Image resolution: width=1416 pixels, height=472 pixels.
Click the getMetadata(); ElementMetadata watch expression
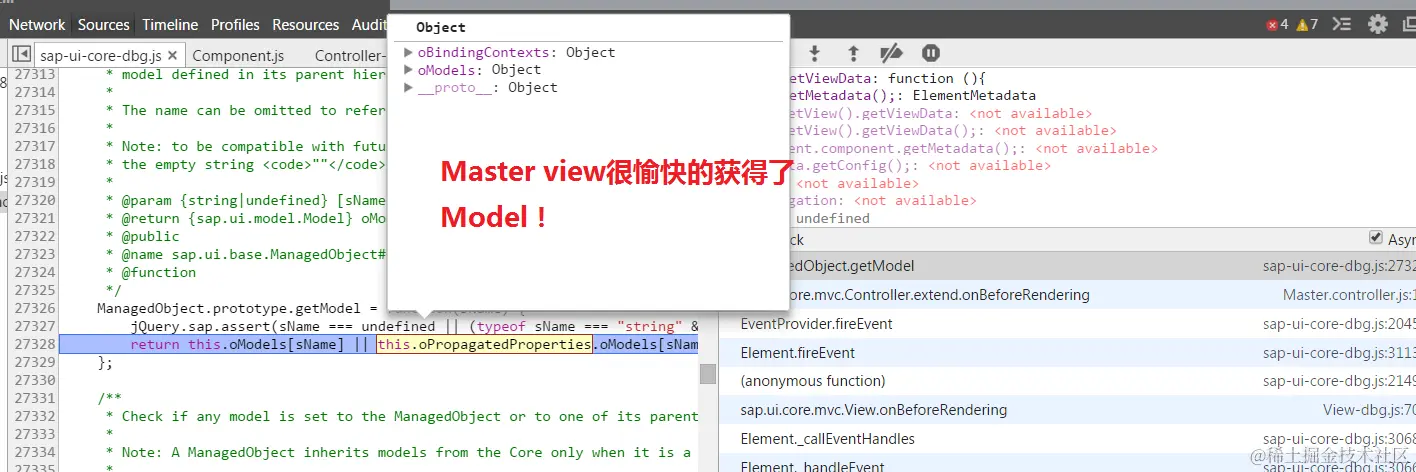pyautogui.click(x=912, y=96)
